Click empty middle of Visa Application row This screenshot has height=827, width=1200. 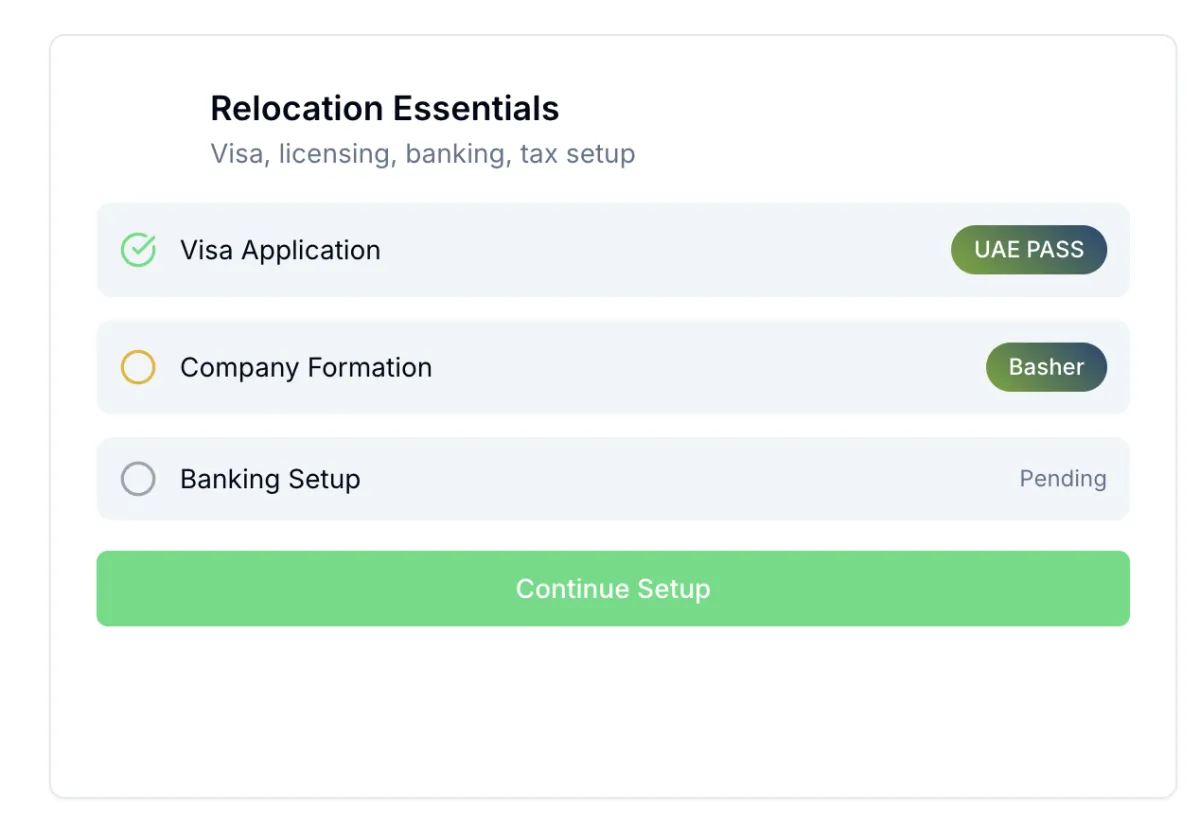pyautogui.click(x=660, y=250)
